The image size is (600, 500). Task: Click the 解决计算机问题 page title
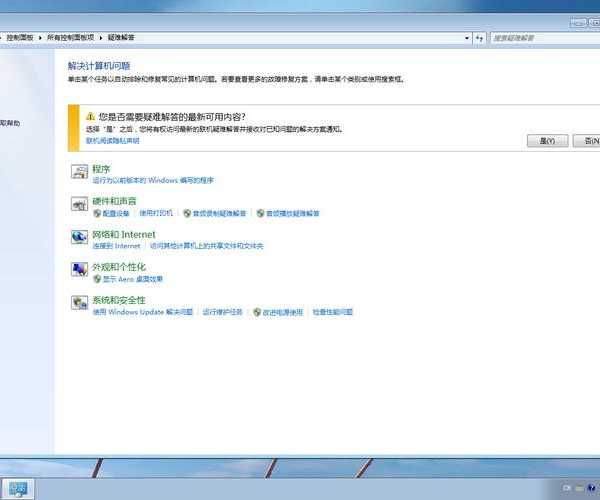(99, 66)
